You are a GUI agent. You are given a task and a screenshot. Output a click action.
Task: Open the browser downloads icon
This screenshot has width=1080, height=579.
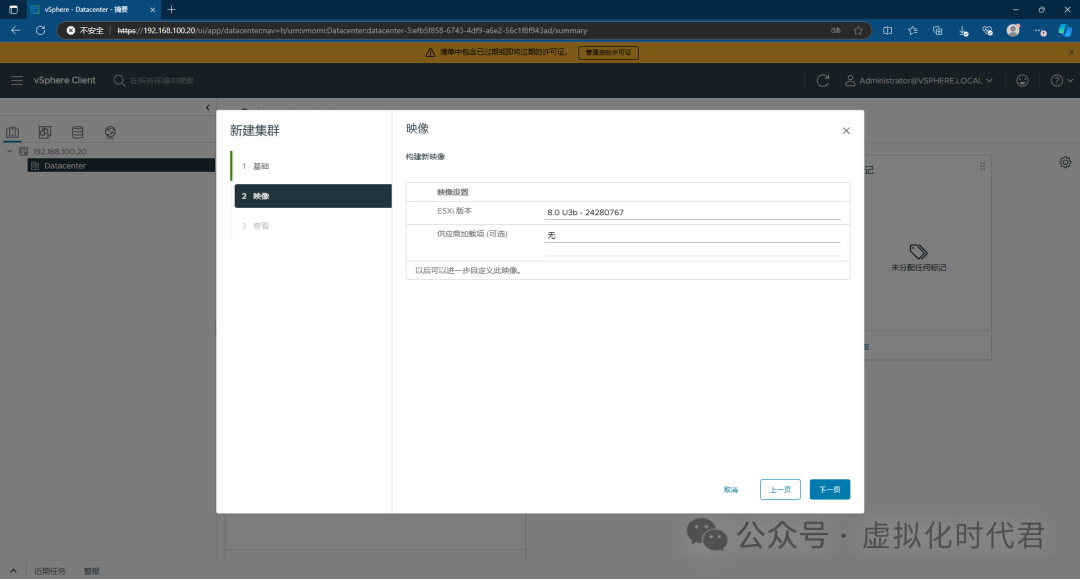[963, 30]
